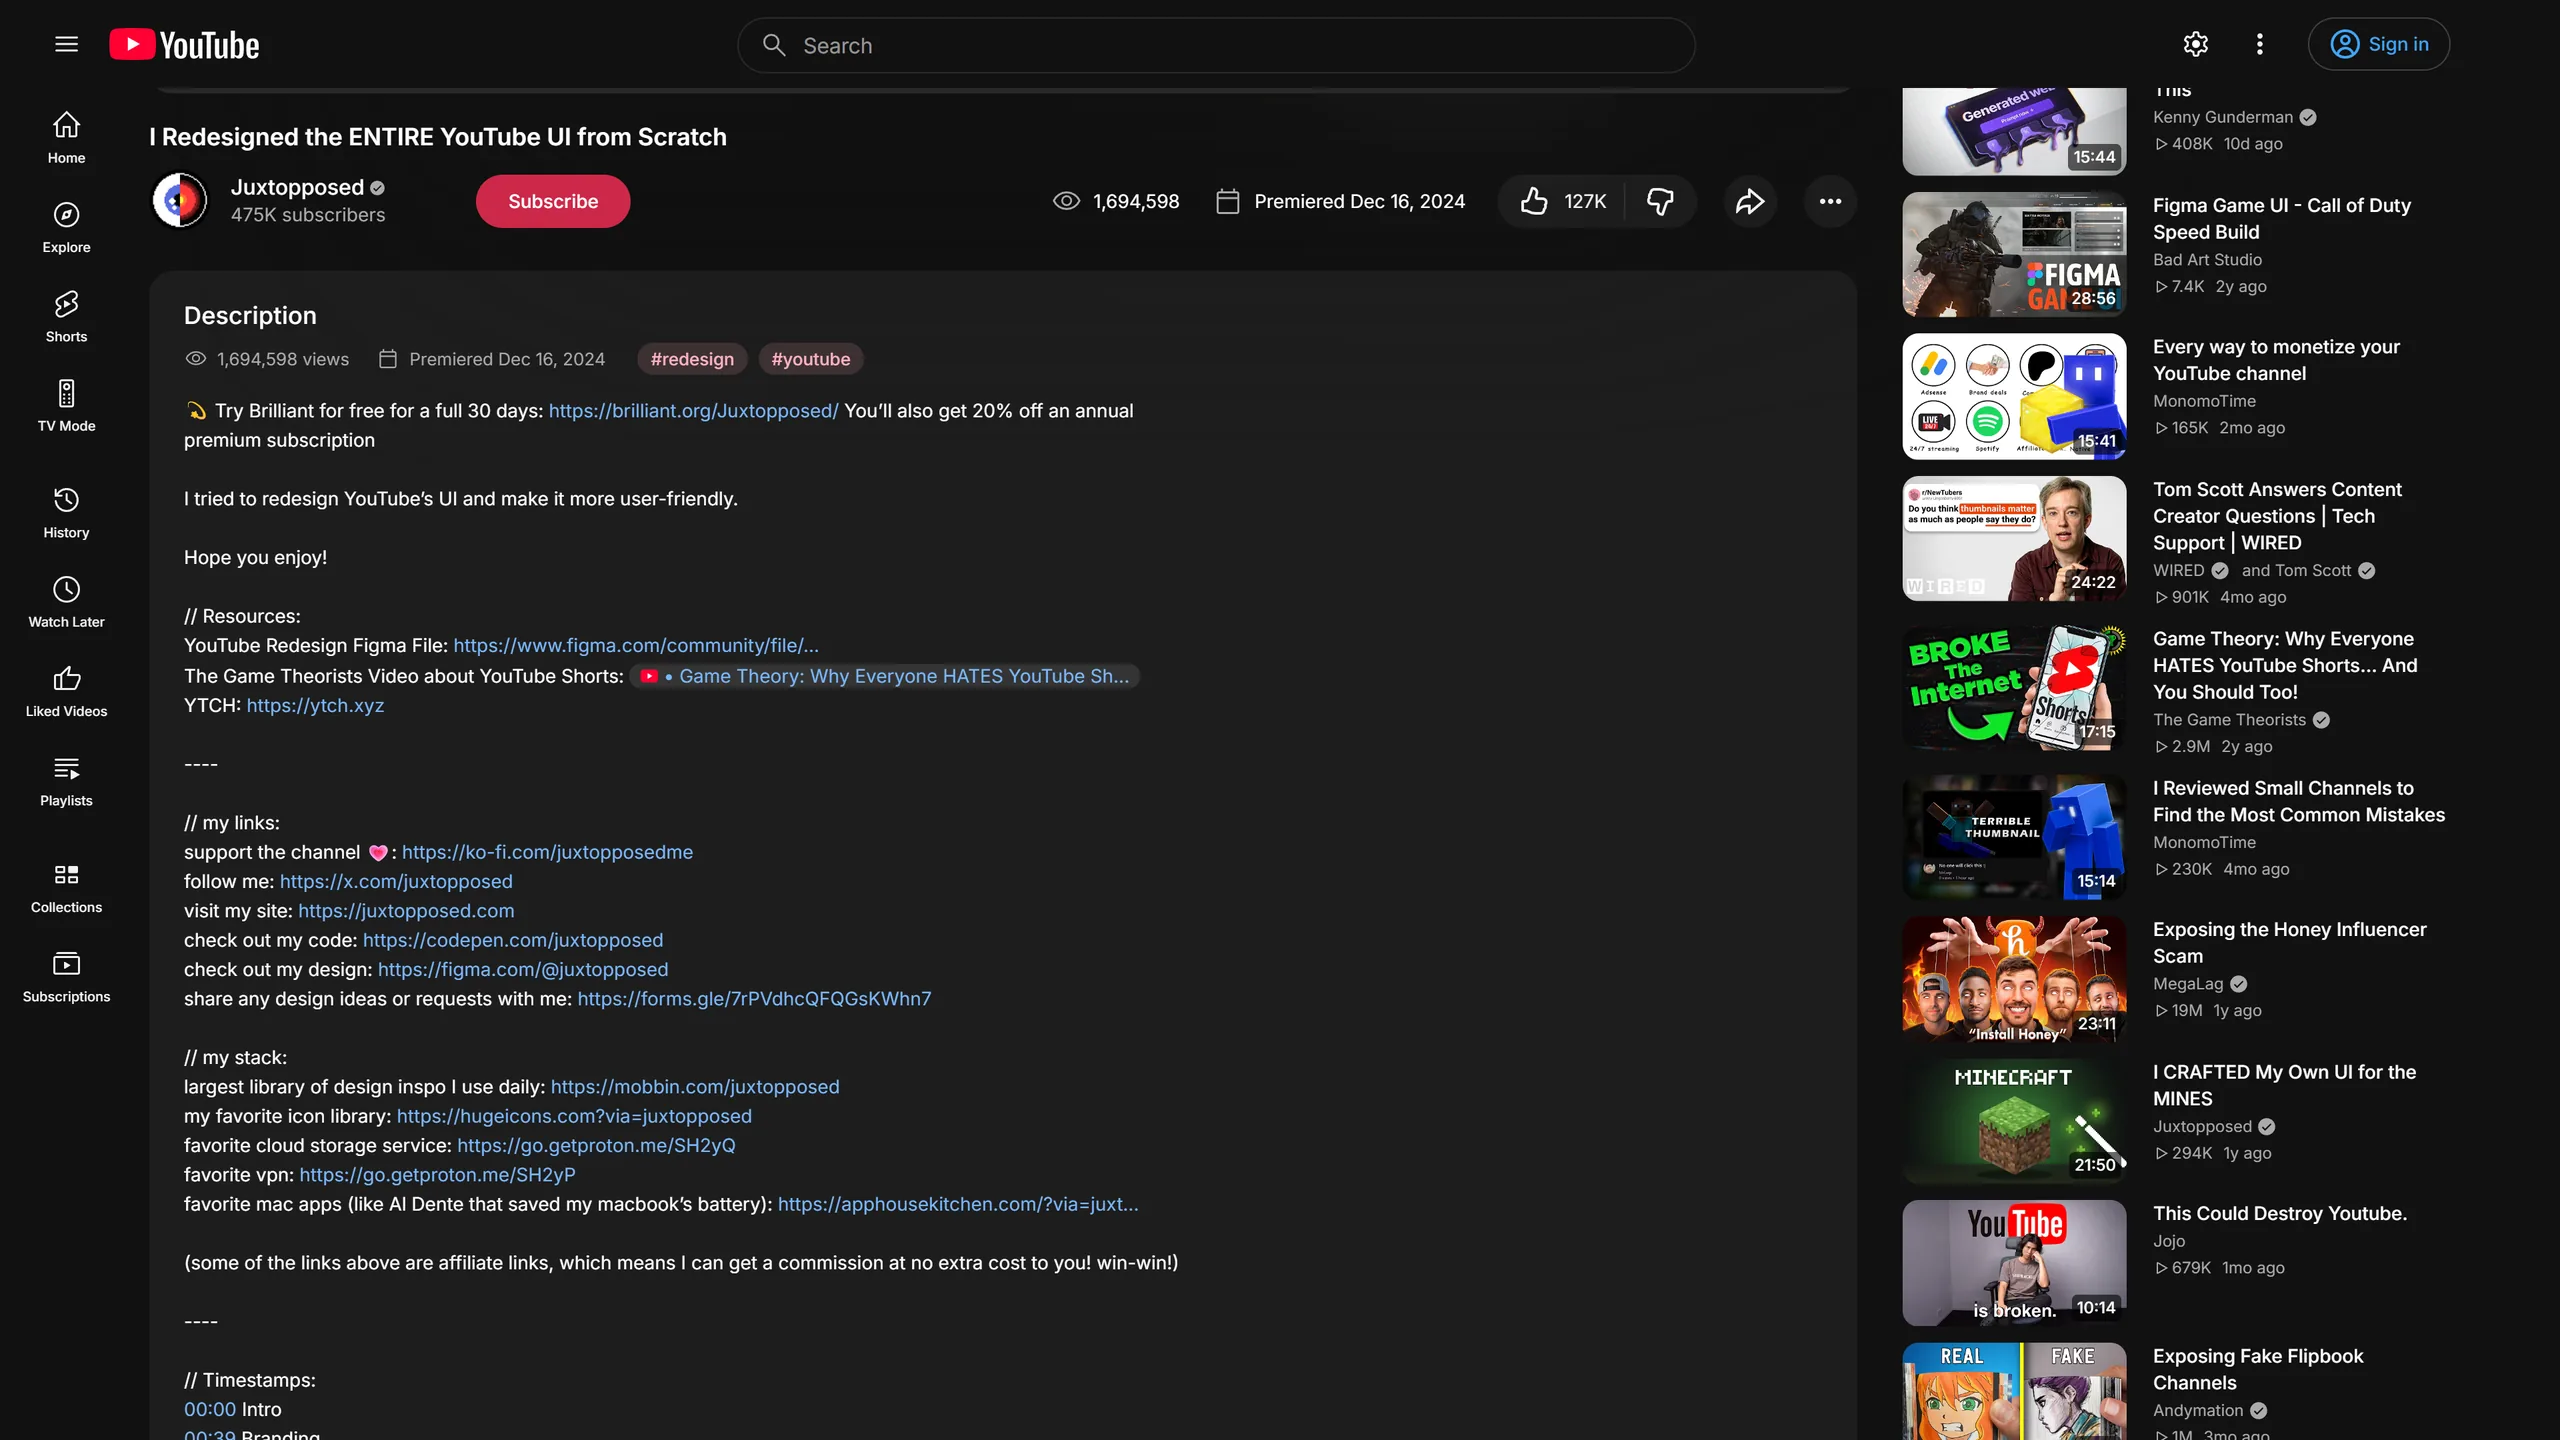Click Kenny Gunderman channel name
The image size is (2560, 1440).
point(2223,117)
